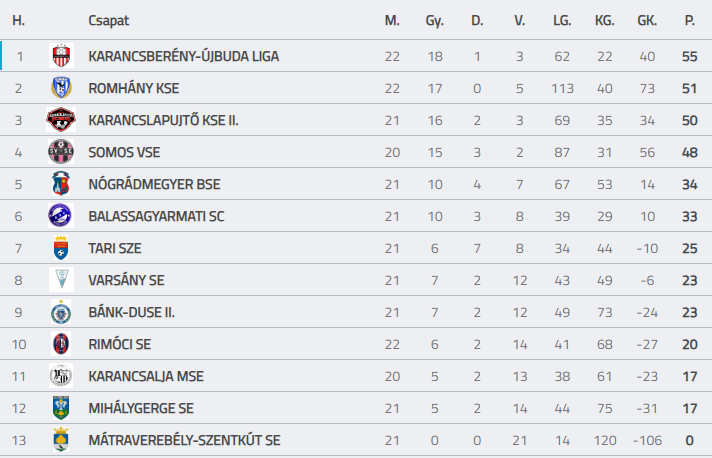This screenshot has height=458, width=712.
Task: Click the Karancsberény-Újbuda Liga team crest
Action: [x=61, y=56]
